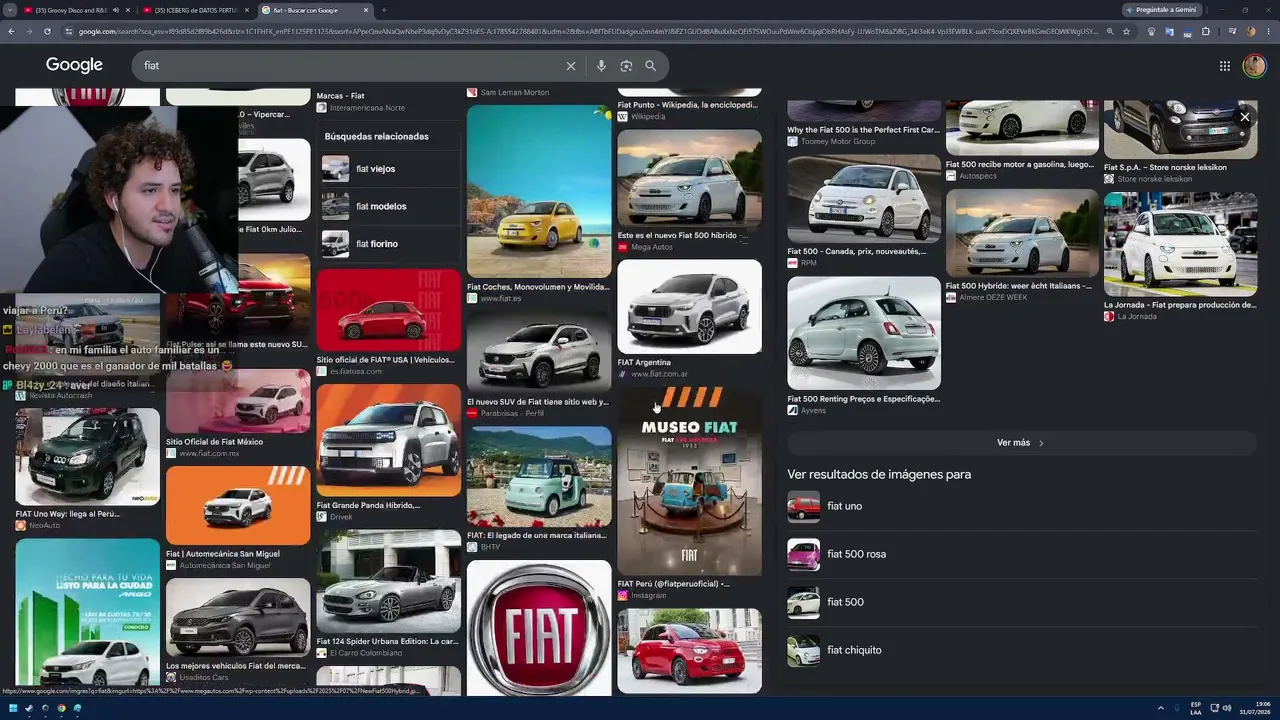Open volume control in system tray

click(x=1228, y=709)
